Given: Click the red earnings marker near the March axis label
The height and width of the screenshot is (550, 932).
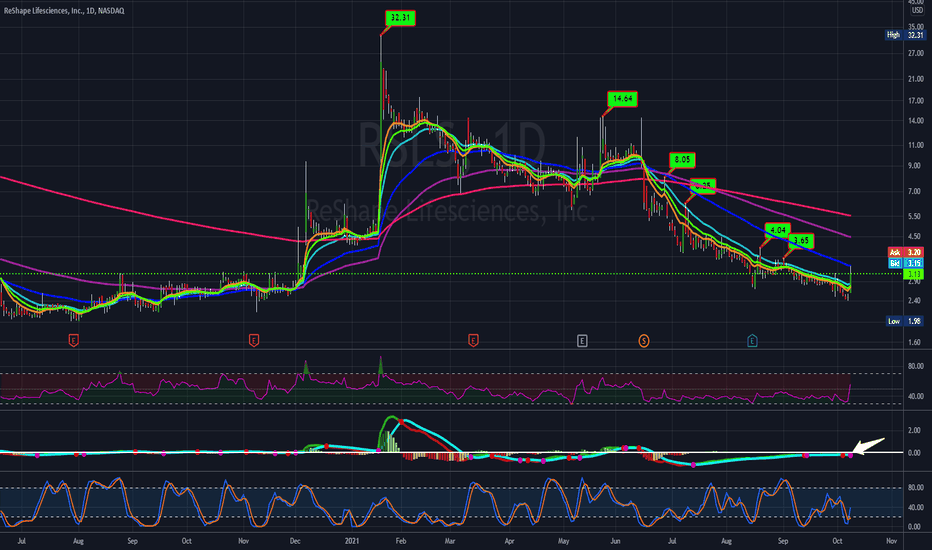Looking at the screenshot, I should coord(473,341).
